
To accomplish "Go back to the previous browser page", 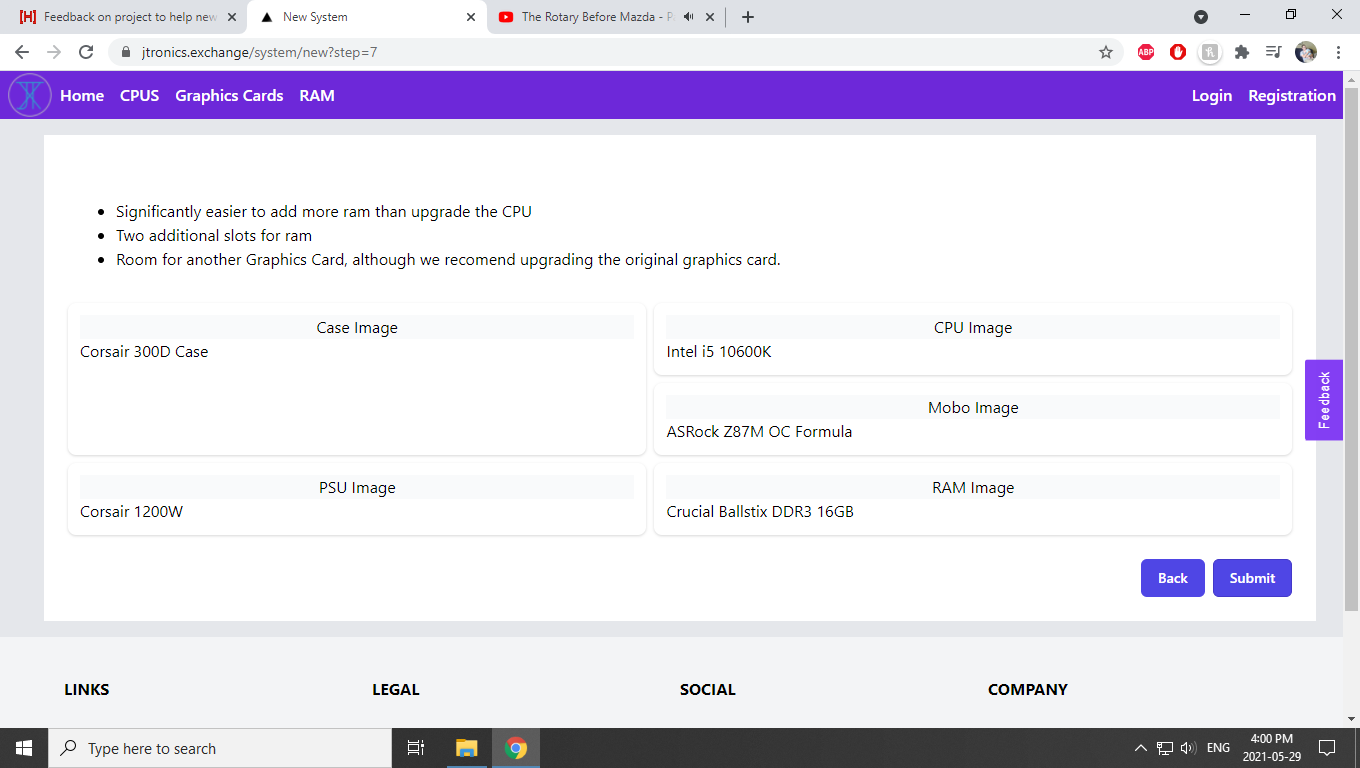I will 22,52.
